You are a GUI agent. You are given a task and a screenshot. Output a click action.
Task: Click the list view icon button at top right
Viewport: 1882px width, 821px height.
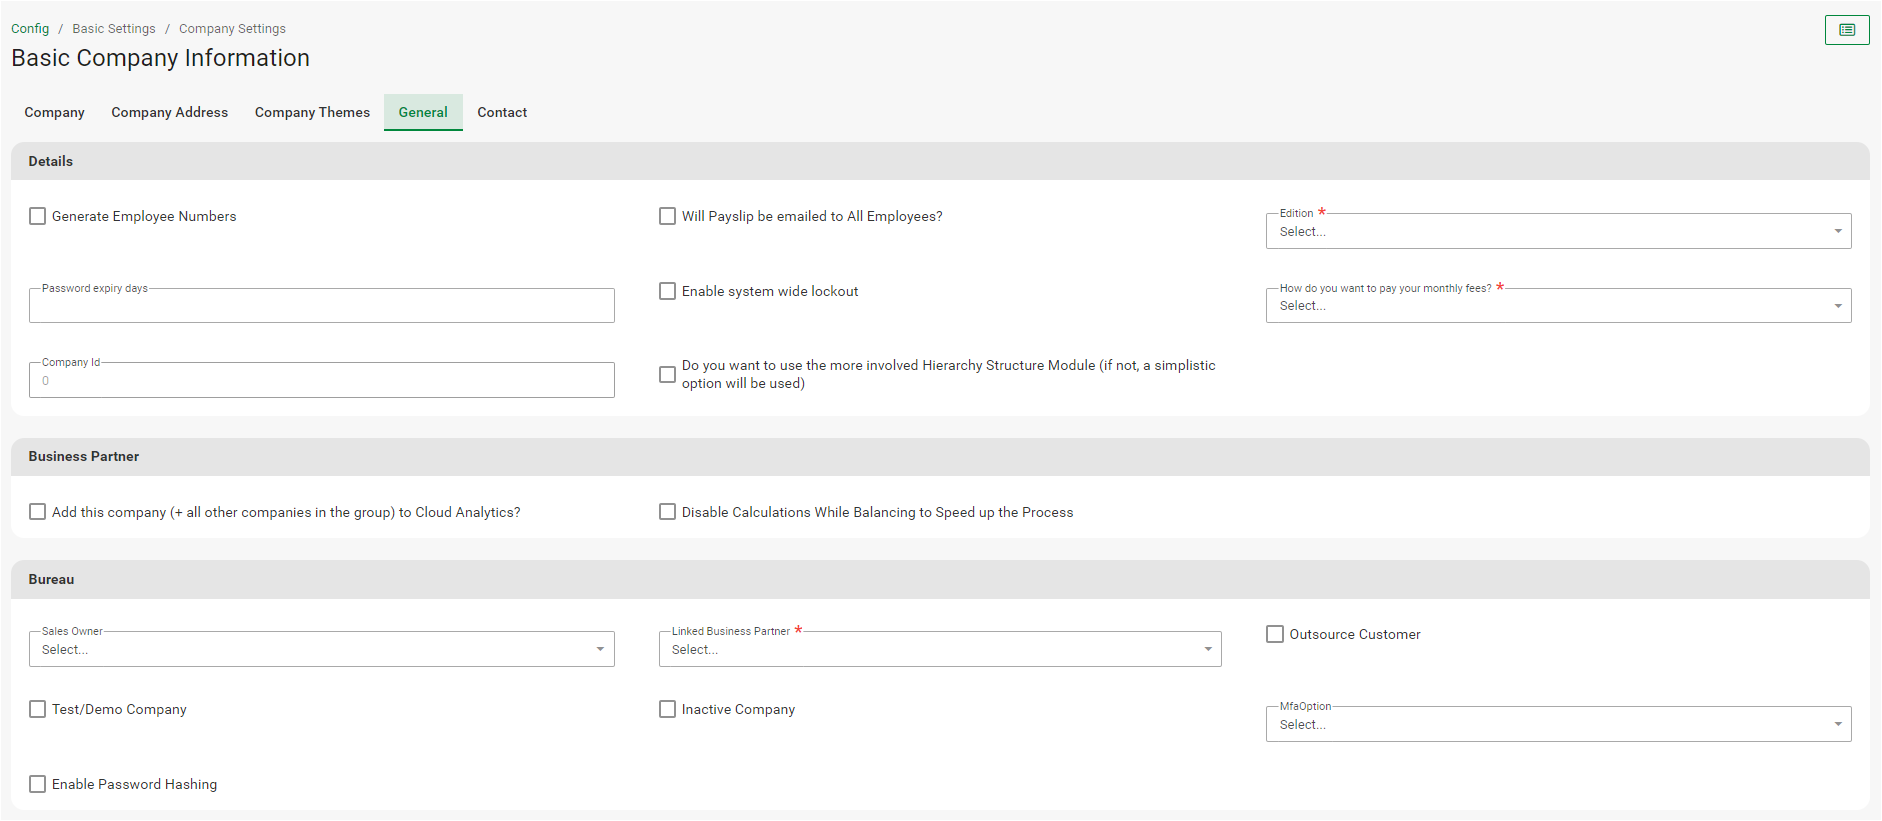1846,30
